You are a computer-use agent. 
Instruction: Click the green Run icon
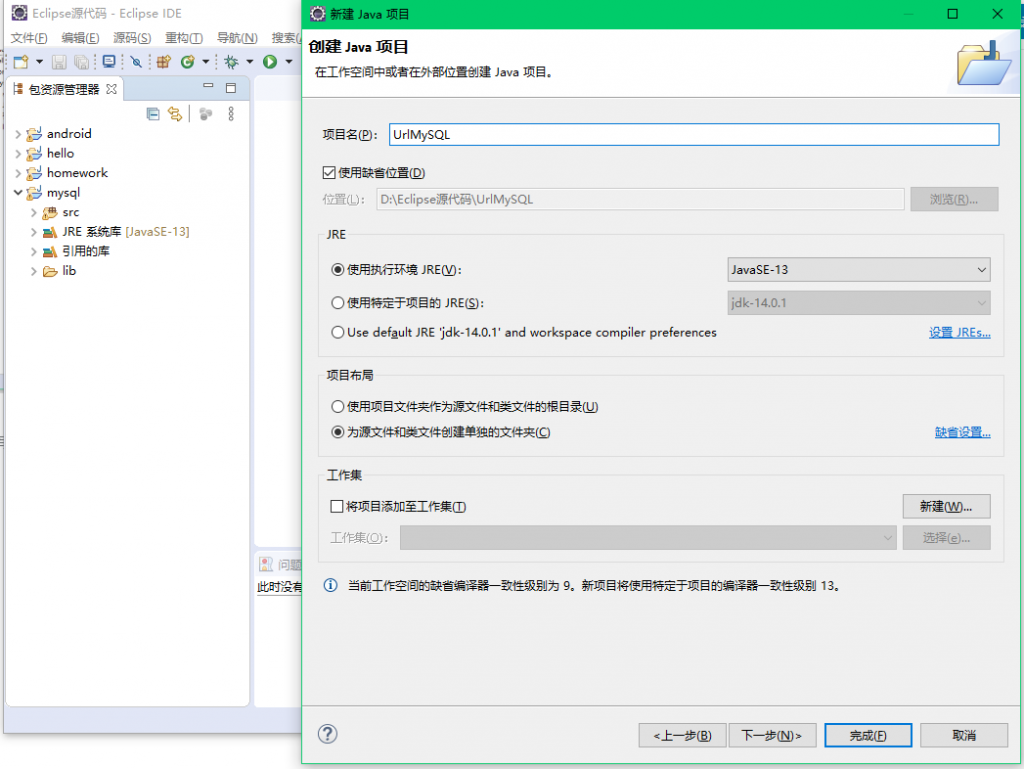coord(270,62)
